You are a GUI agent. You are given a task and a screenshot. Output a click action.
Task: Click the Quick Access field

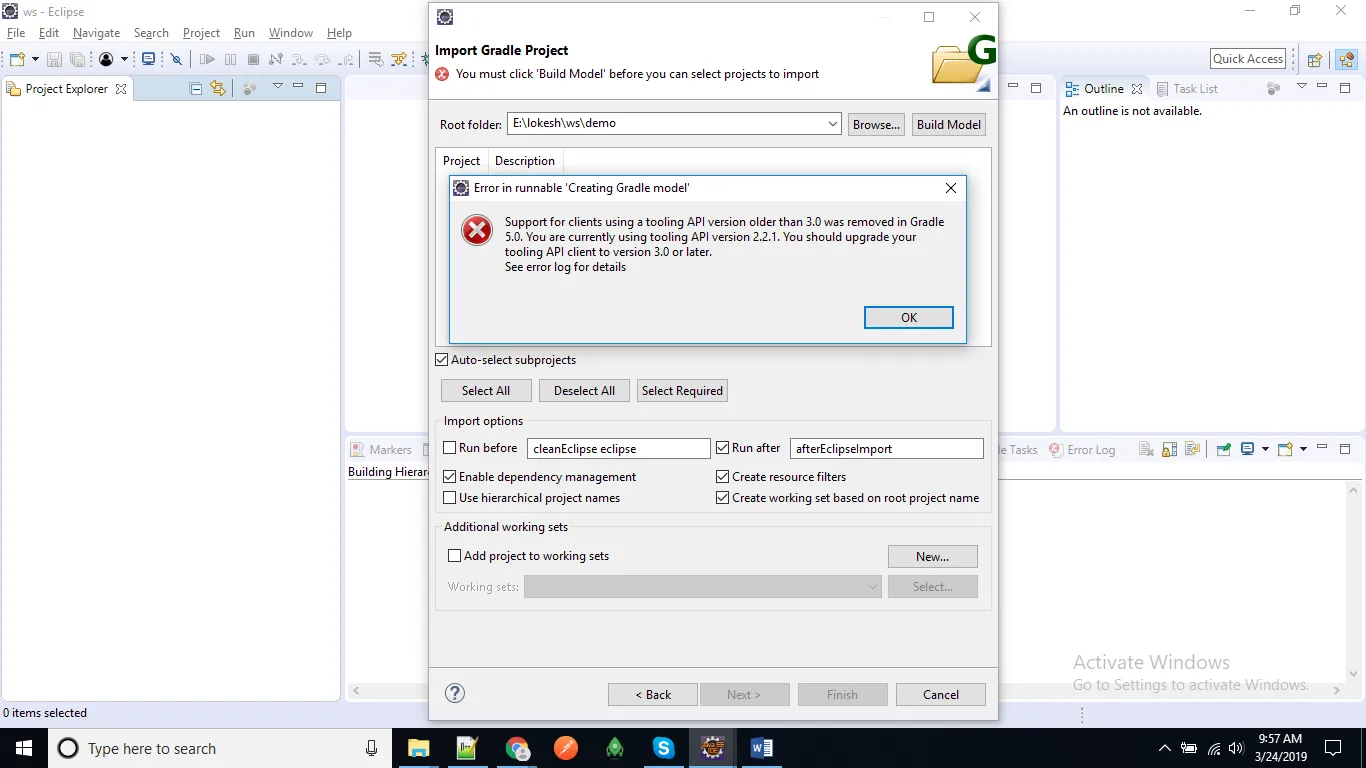point(1248,59)
